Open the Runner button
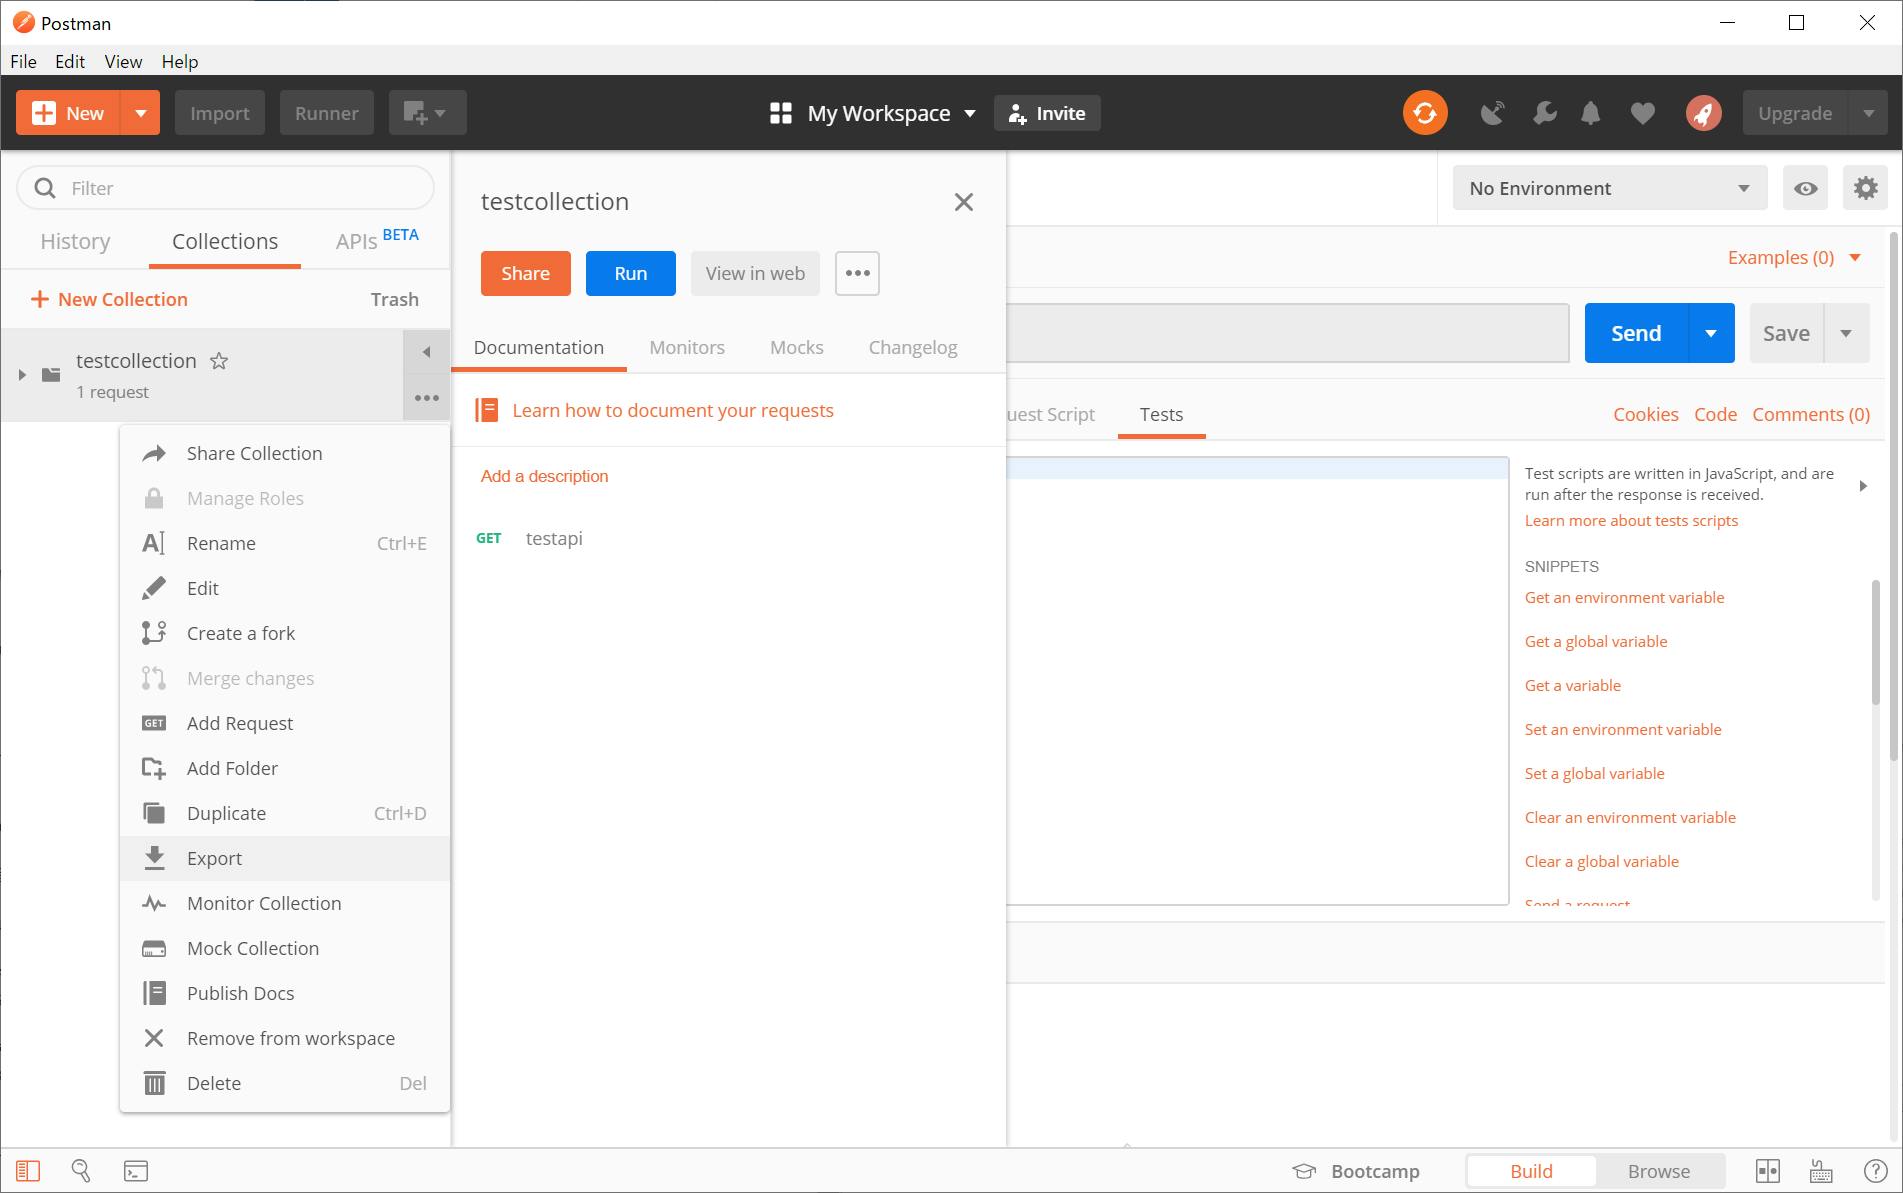Image resolution: width=1903 pixels, height=1193 pixels. click(327, 113)
